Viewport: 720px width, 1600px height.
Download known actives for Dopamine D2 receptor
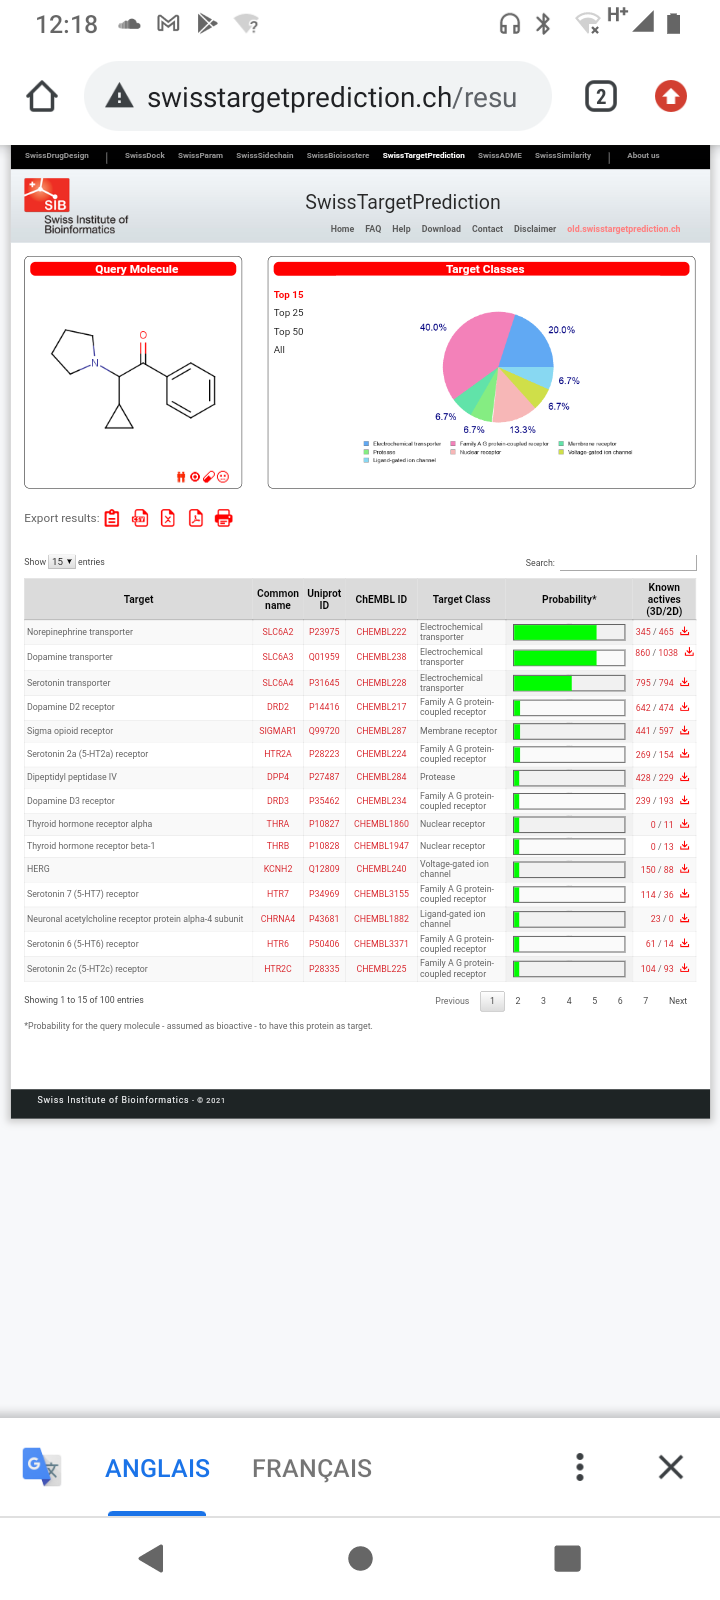coord(685,707)
